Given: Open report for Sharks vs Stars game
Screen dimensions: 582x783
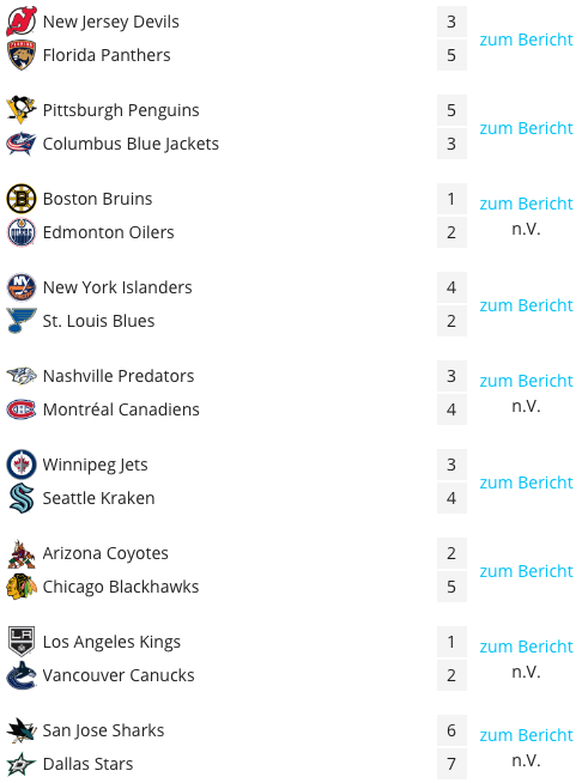Looking at the screenshot, I should [x=526, y=735].
